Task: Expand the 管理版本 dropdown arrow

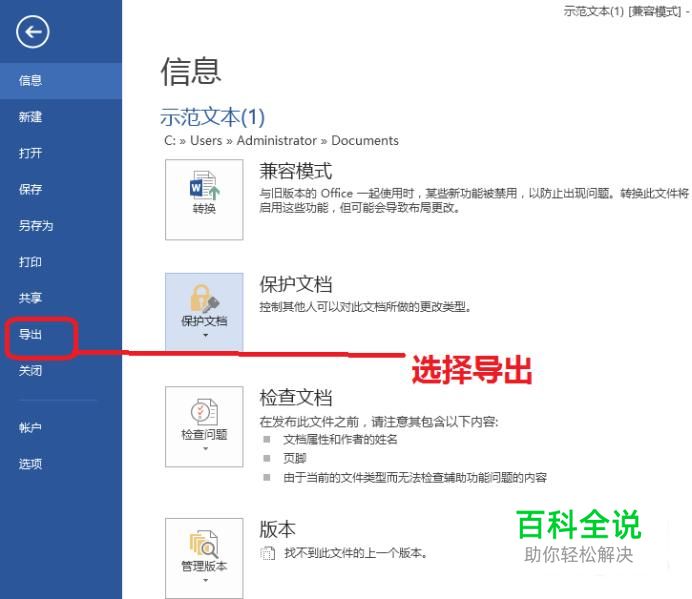Action: pyautogui.click(x=205, y=580)
